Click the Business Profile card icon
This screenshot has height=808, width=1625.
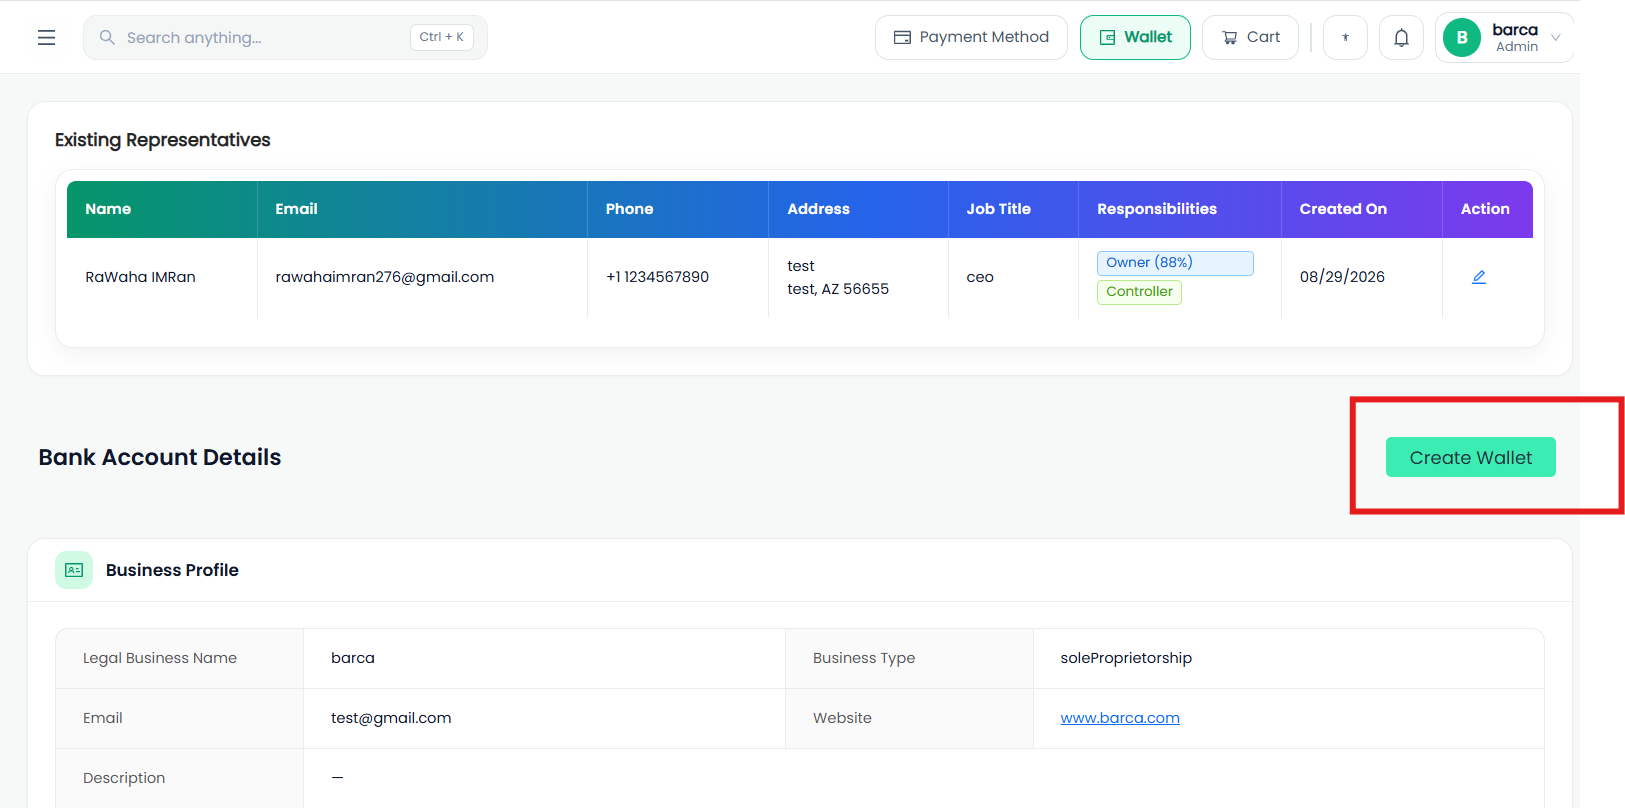coord(74,570)
